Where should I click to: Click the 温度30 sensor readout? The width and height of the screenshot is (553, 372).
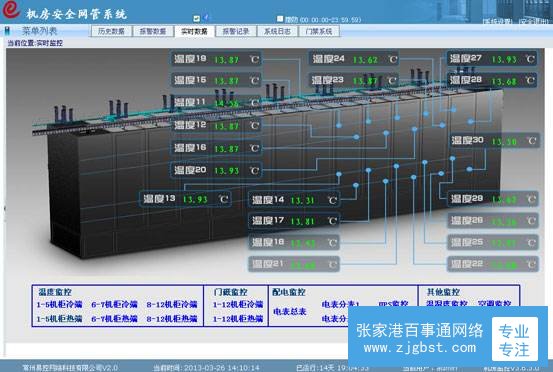tap(494, 141)
